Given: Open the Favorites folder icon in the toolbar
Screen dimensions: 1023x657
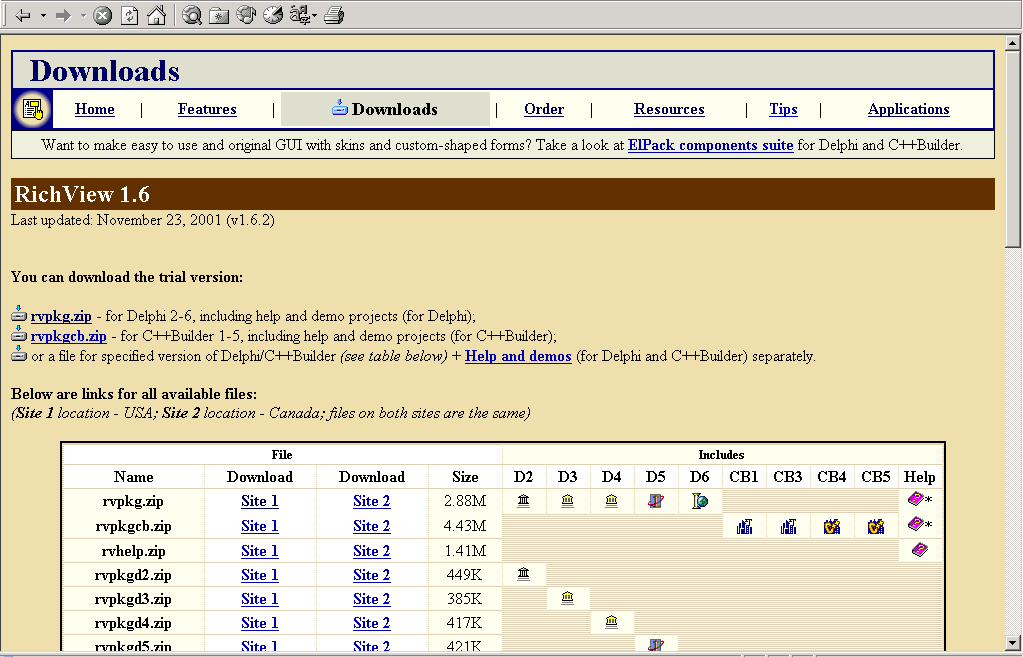Looking at the screenshot, I should [219, 15].
